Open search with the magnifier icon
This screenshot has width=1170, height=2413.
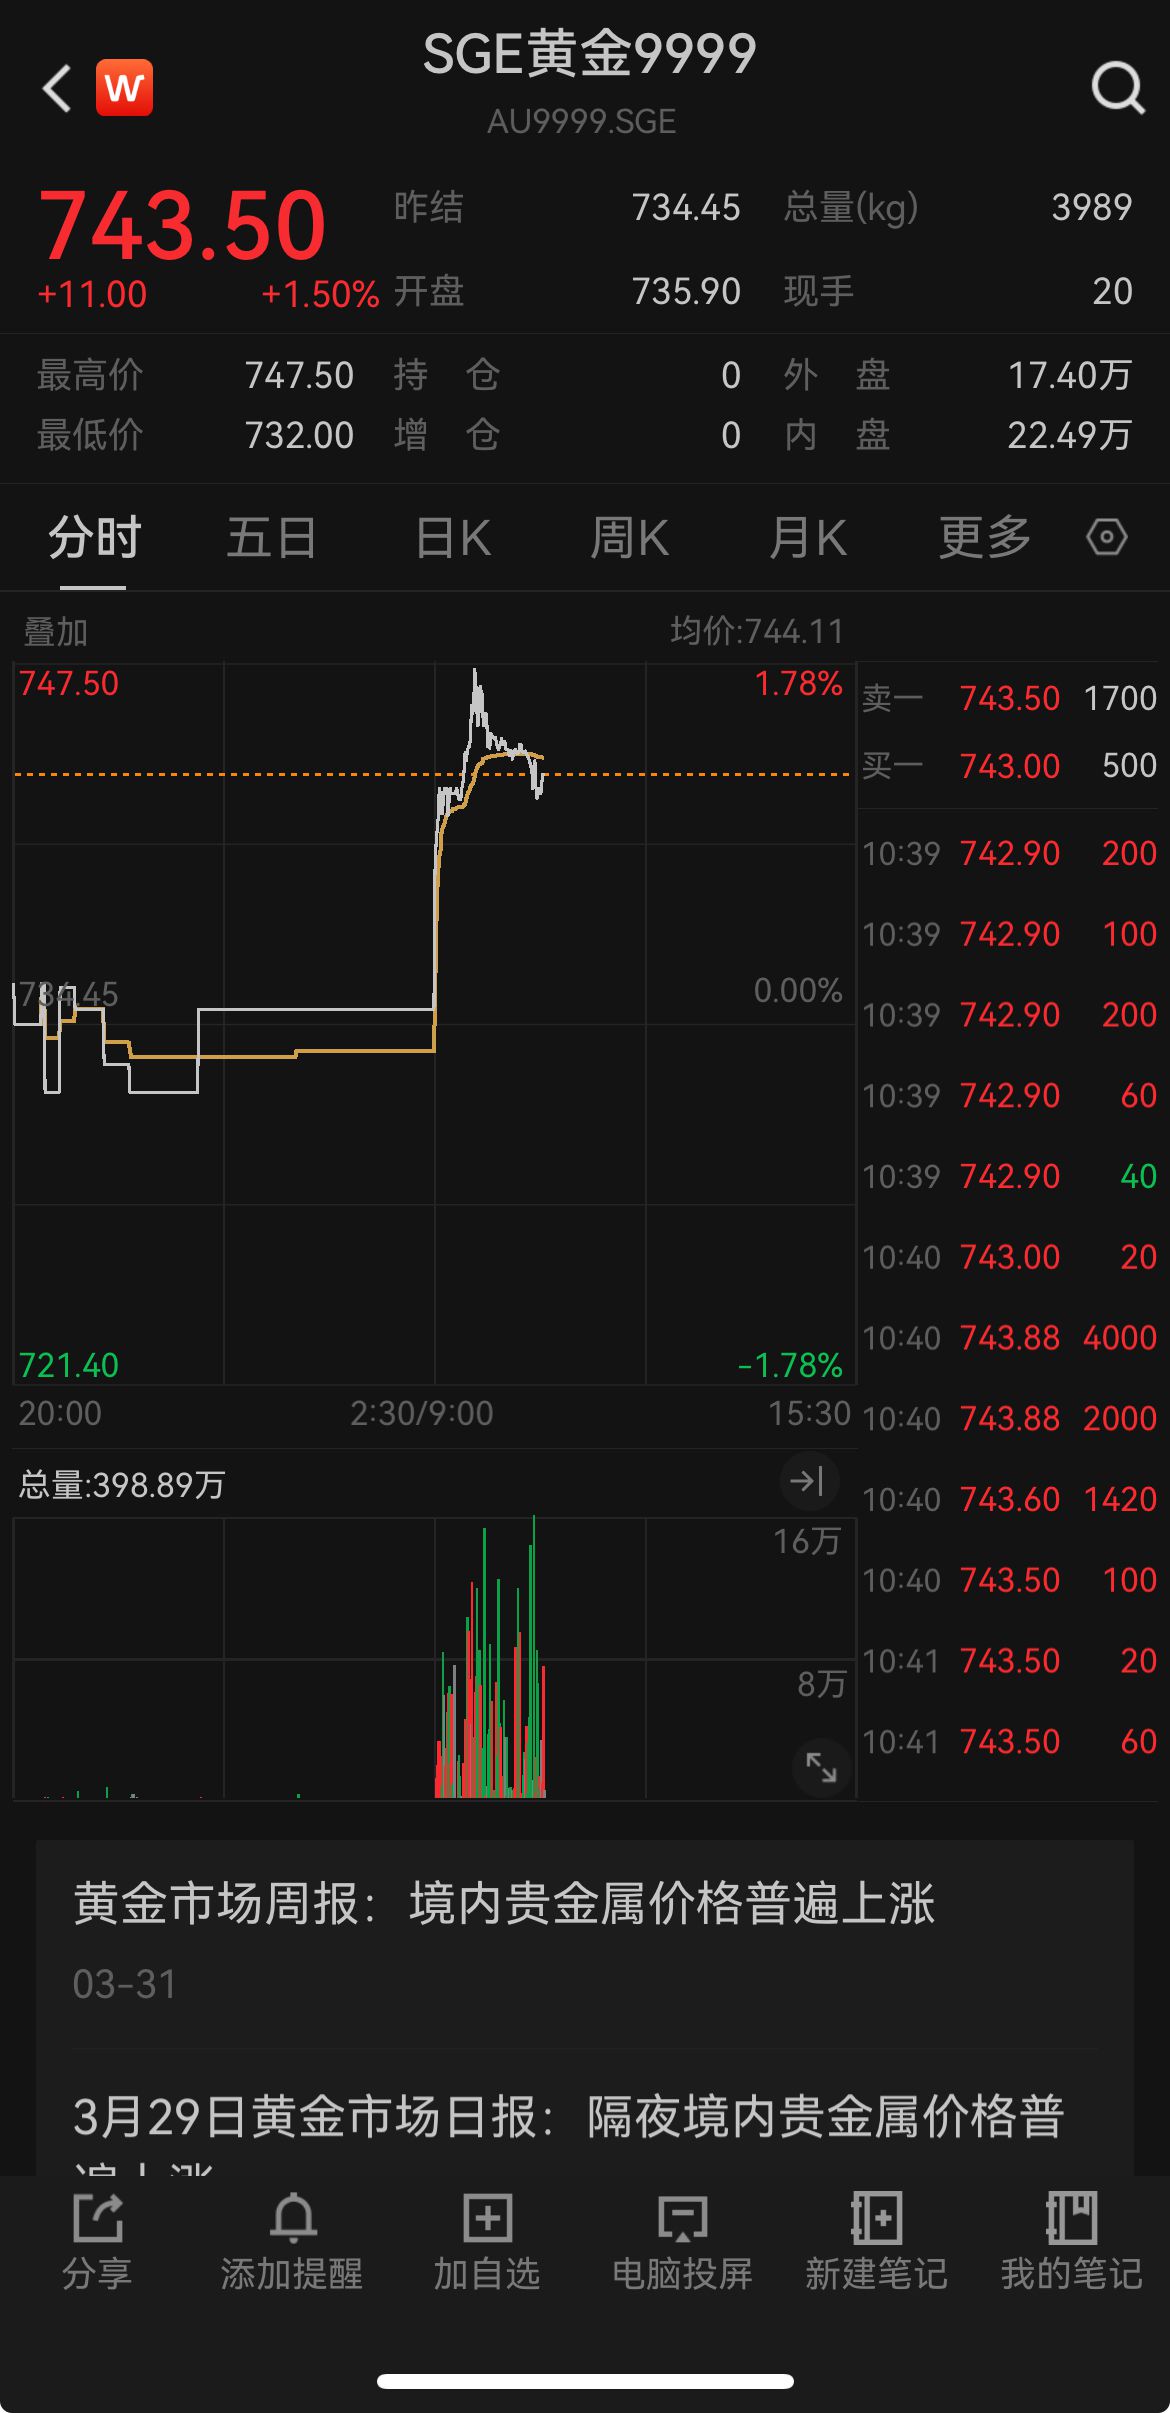pyautogui.click(x=1117, y=88)
